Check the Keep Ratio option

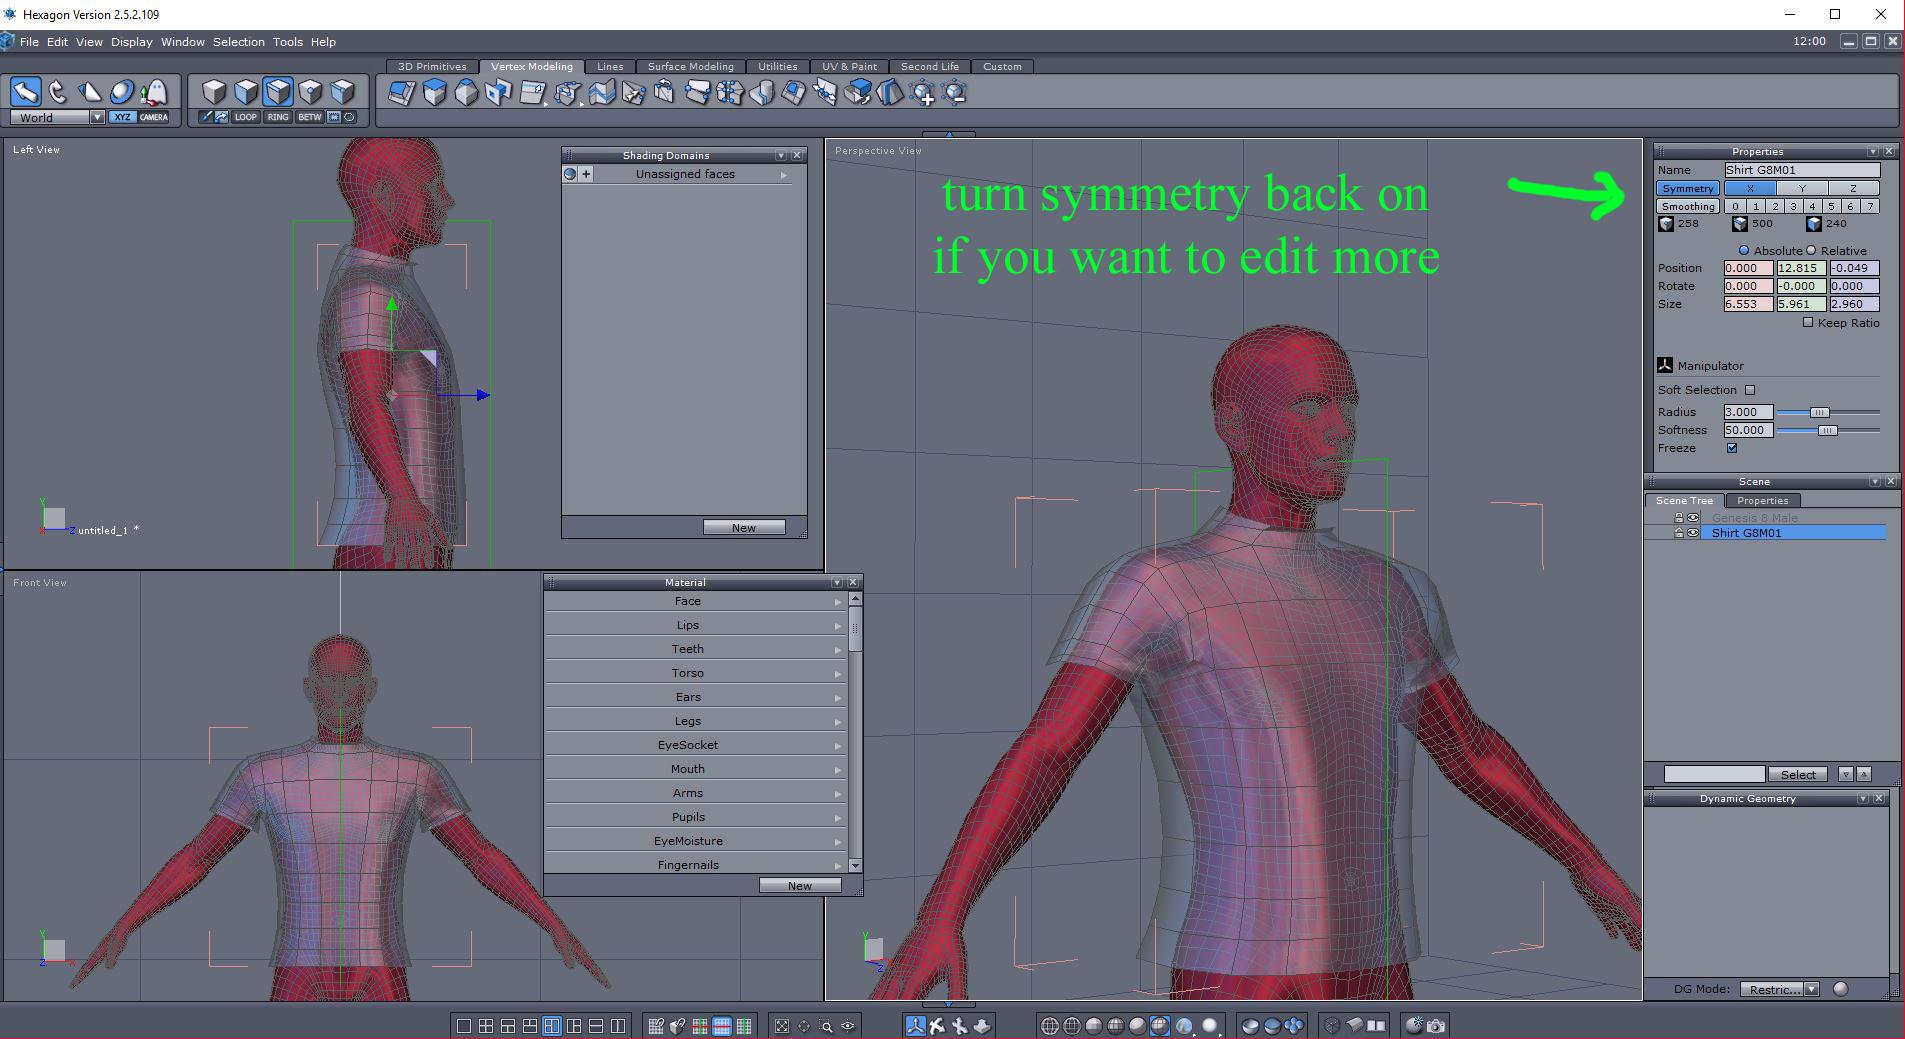point(1808,323)
